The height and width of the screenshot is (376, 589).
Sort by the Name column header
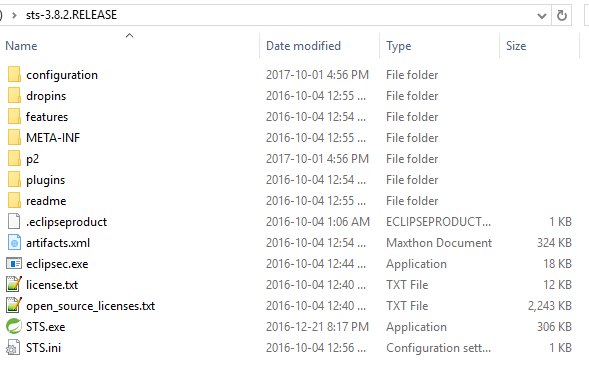(x=21, y=46)
